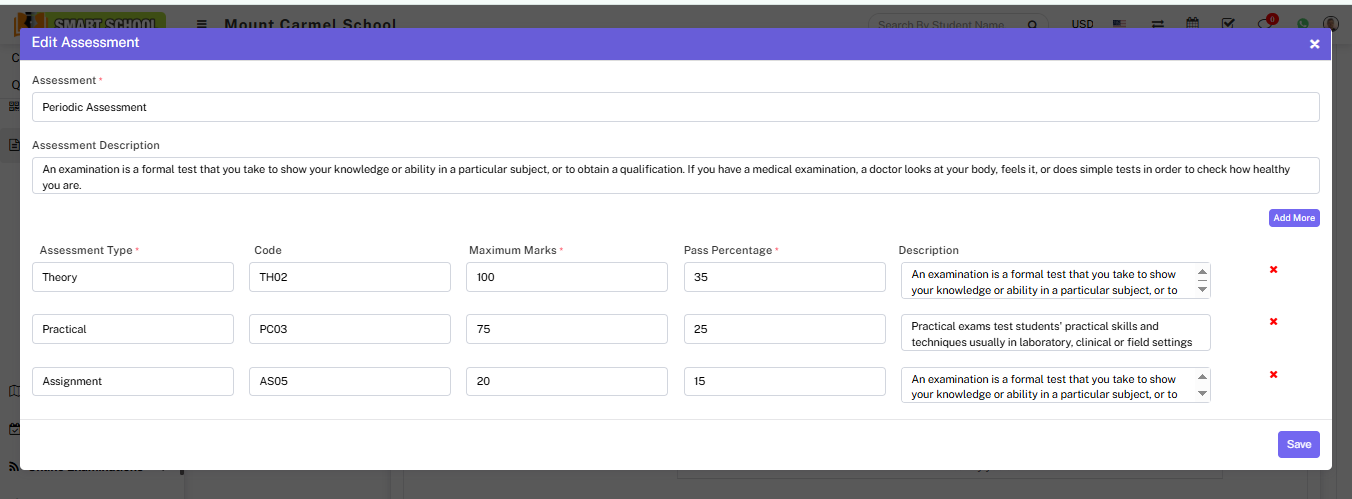Open the user profile avatar

pos(1331,24)
